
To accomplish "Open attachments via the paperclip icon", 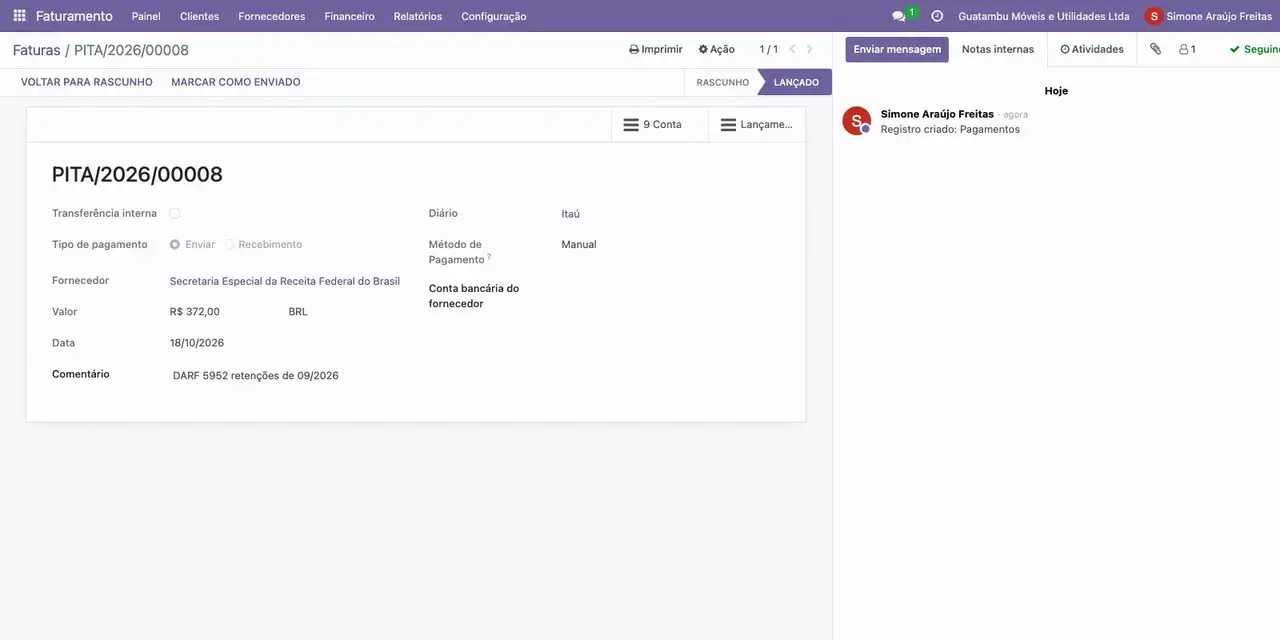I will [1155, 49].
